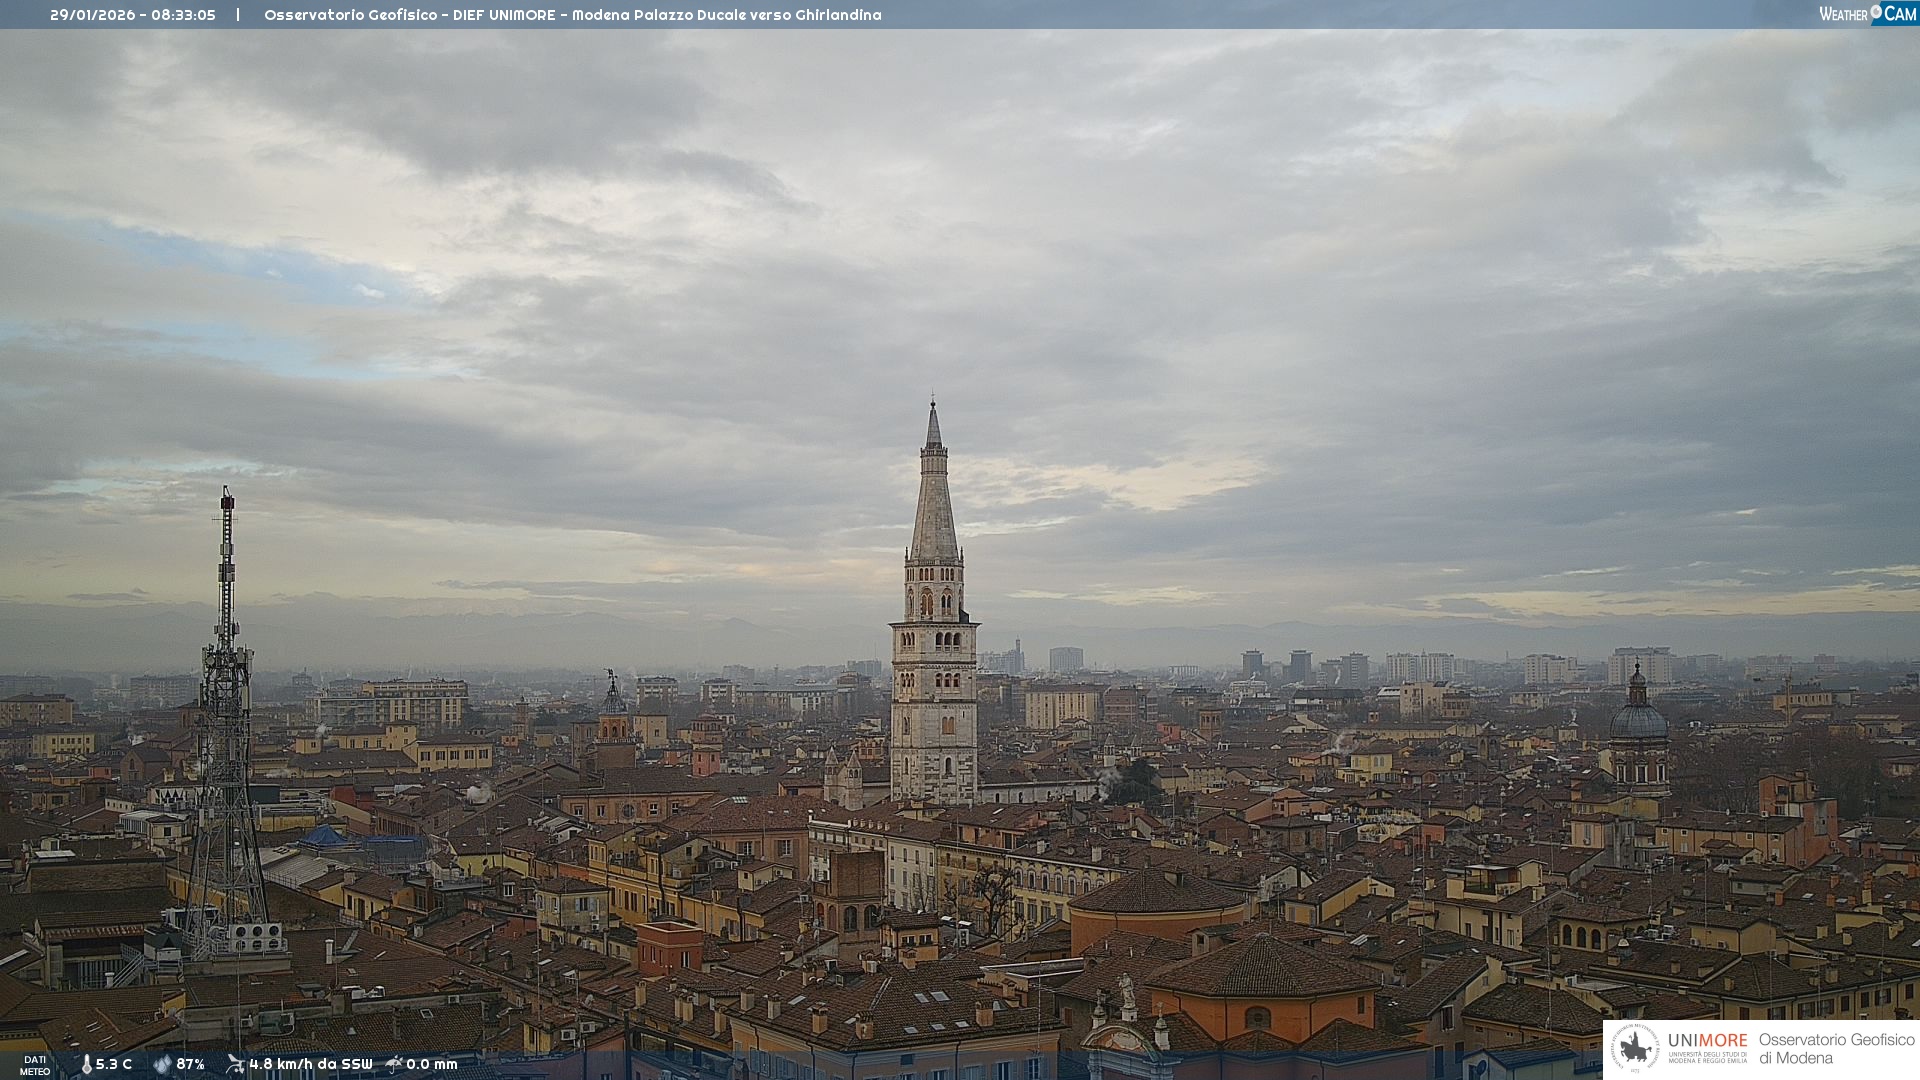Click the grey church dome on right

click(x=1638, y=720)
